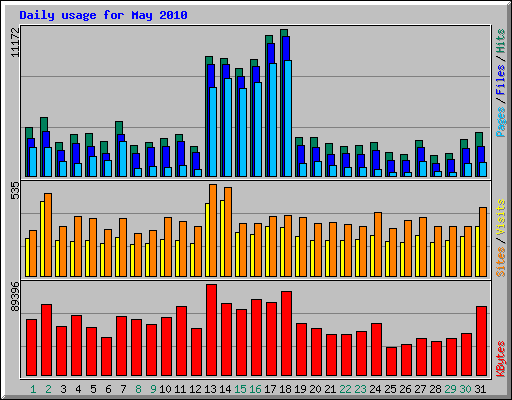
Task: Click the yellow sites bar for day 17
Action: tap(267, 251)
